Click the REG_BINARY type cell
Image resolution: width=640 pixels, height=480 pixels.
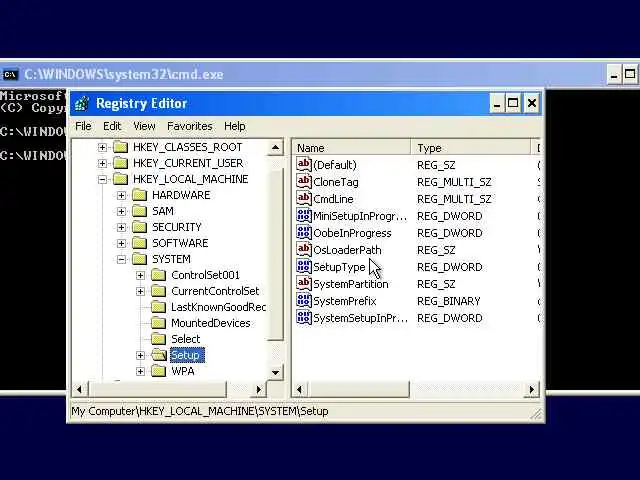449,301
